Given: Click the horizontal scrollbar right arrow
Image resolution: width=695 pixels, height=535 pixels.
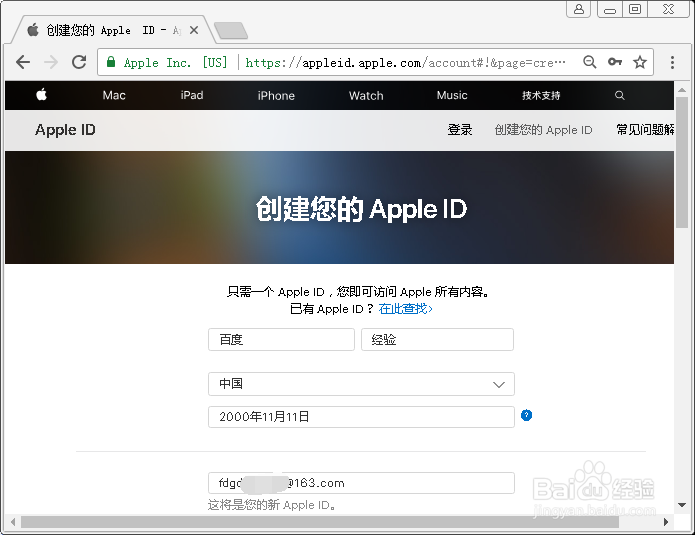Looking at the screenshot, I should [666, 522].
